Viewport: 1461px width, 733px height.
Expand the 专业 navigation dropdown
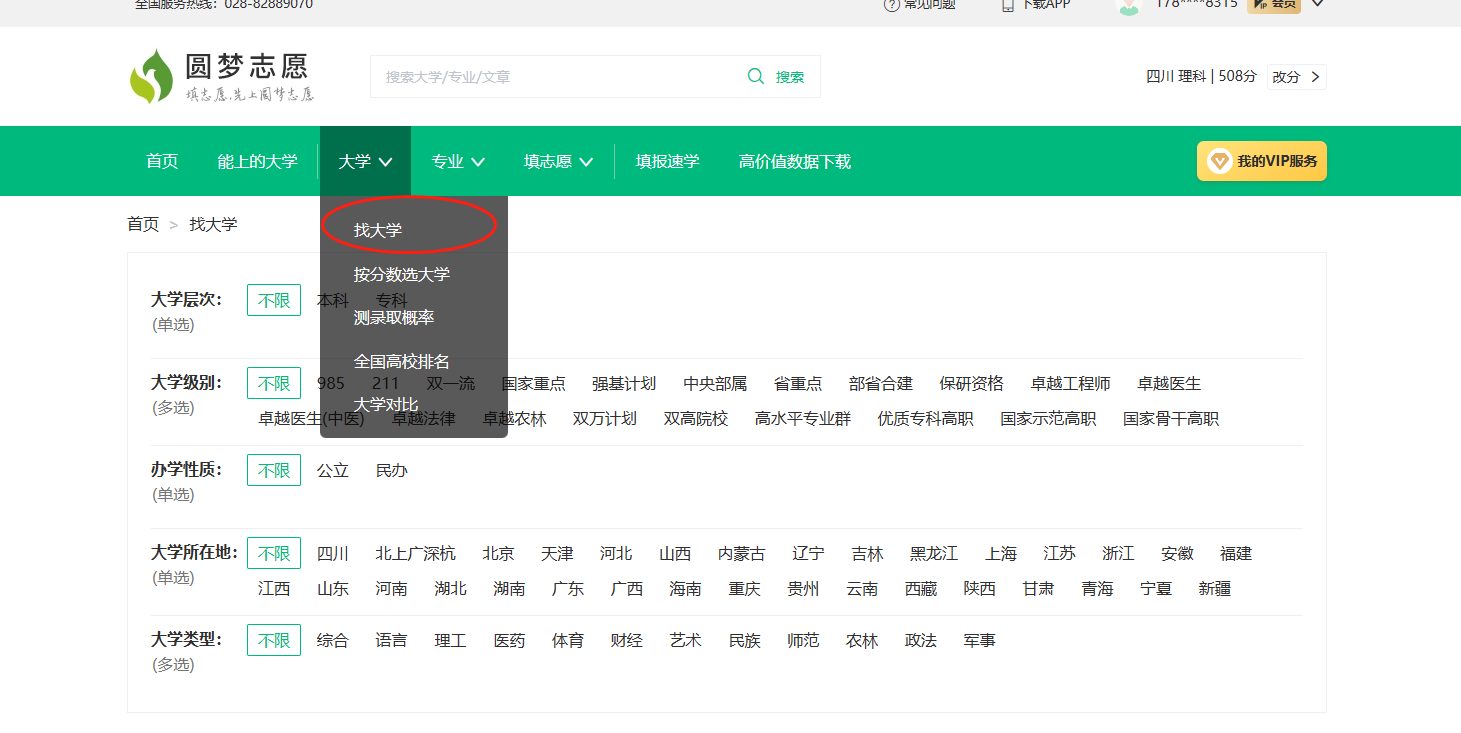coord(458,162)
